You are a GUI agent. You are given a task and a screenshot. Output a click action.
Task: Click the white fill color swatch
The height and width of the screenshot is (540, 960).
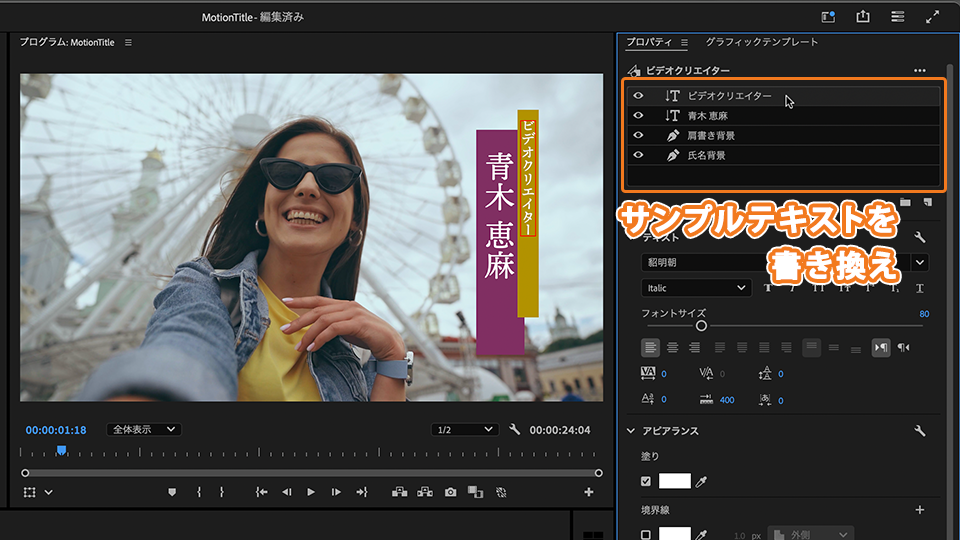click(675, 481)
